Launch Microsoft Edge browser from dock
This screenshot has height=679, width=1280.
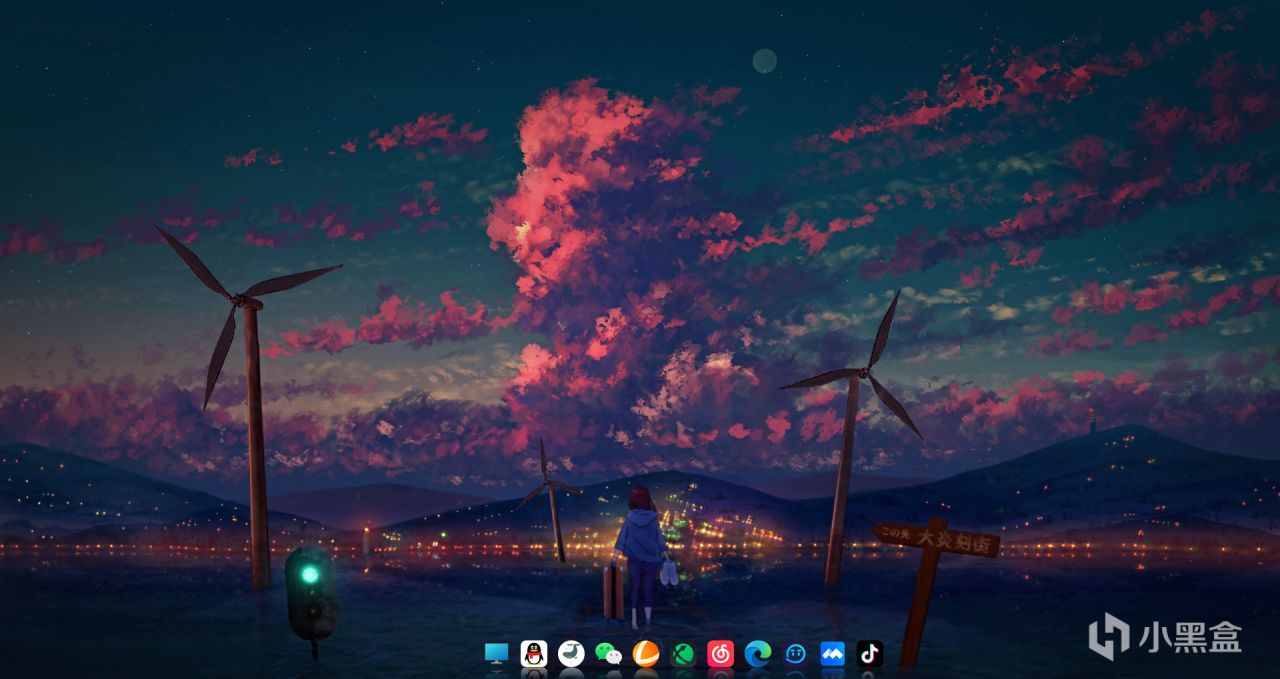click(x=758, y=653)
